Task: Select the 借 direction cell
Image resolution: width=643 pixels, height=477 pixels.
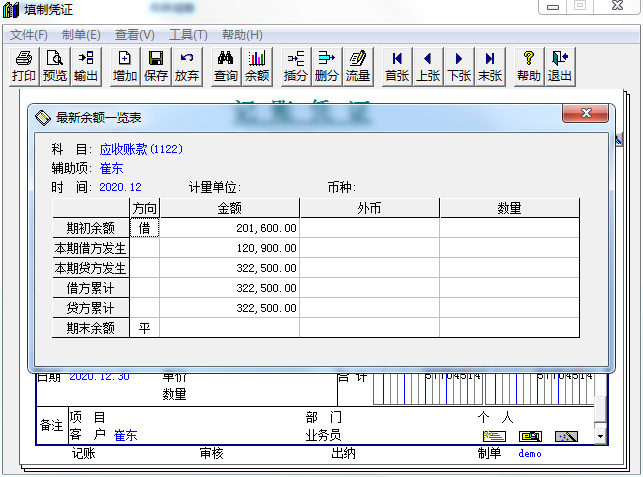Action: pyautogui.click(x=144, y=228)
